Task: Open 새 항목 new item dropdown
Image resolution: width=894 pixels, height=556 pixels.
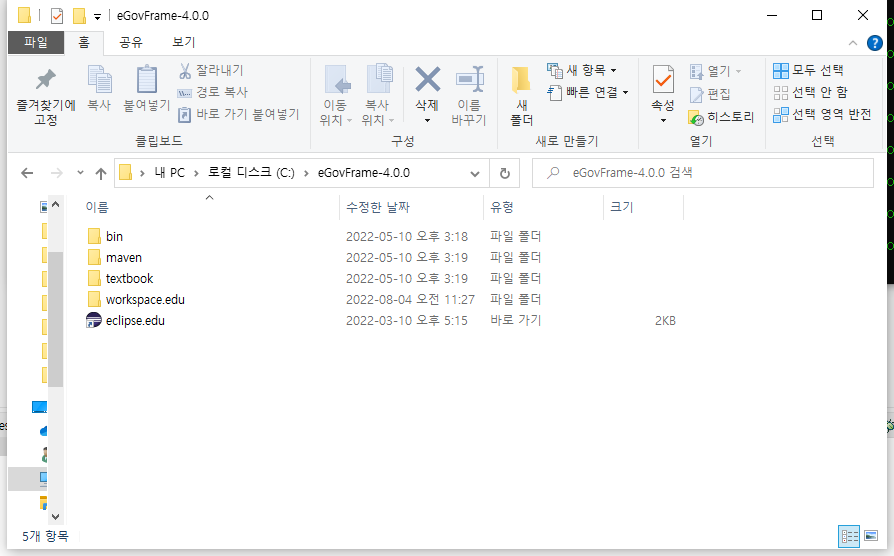Action: coord(582,70)
